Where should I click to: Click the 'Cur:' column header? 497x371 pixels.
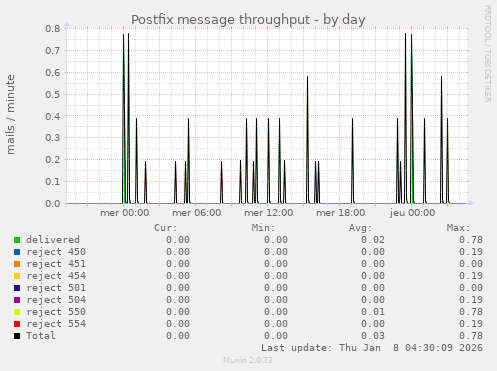pos(166,228)
